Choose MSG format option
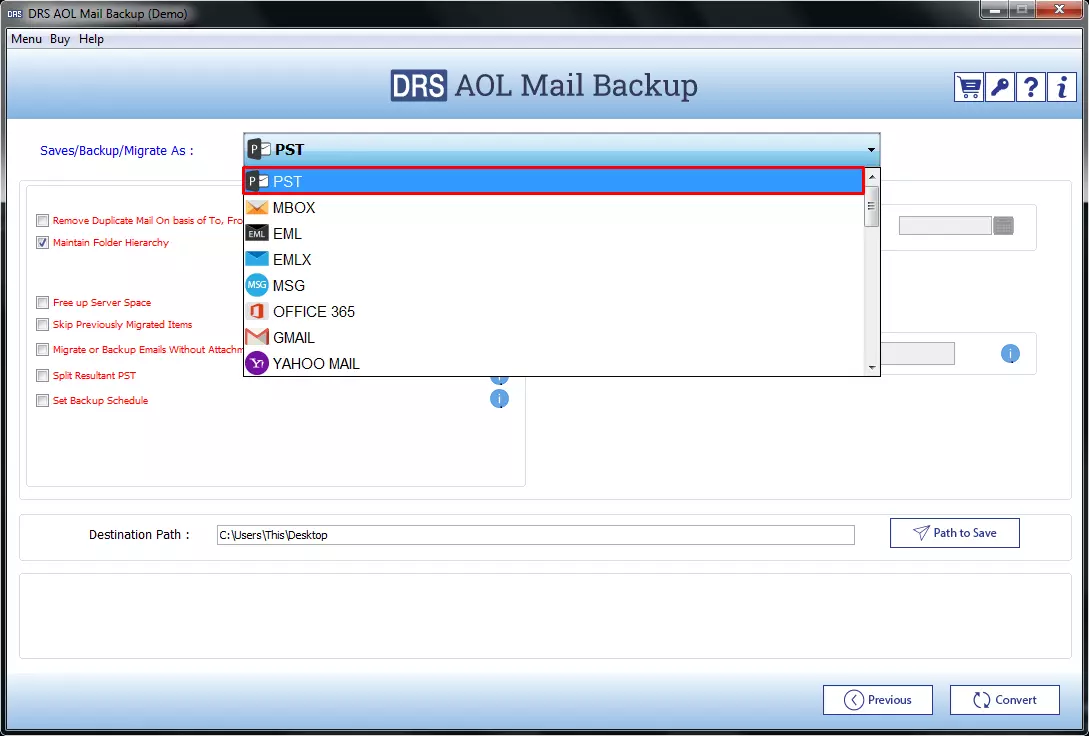The image size is (1089, 736). click(553, 285)
